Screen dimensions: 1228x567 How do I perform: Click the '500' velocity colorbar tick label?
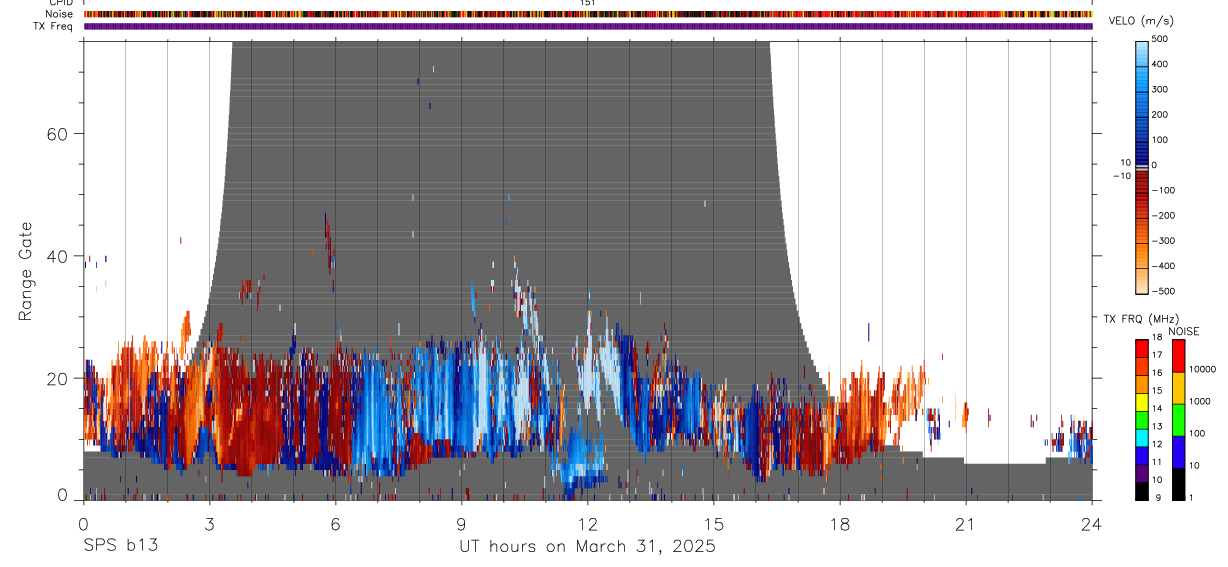tap(1162, 39)
